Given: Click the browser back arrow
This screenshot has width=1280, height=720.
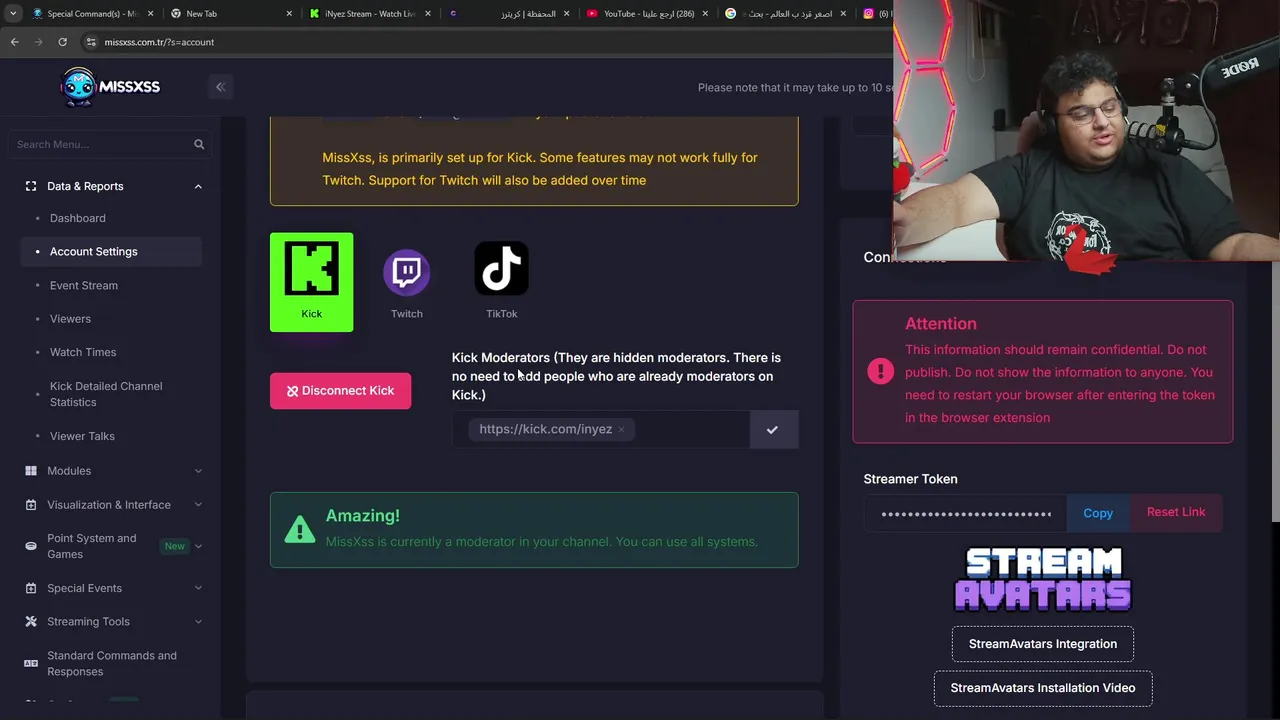Looking at the screenshot, I should pos(14,42).
